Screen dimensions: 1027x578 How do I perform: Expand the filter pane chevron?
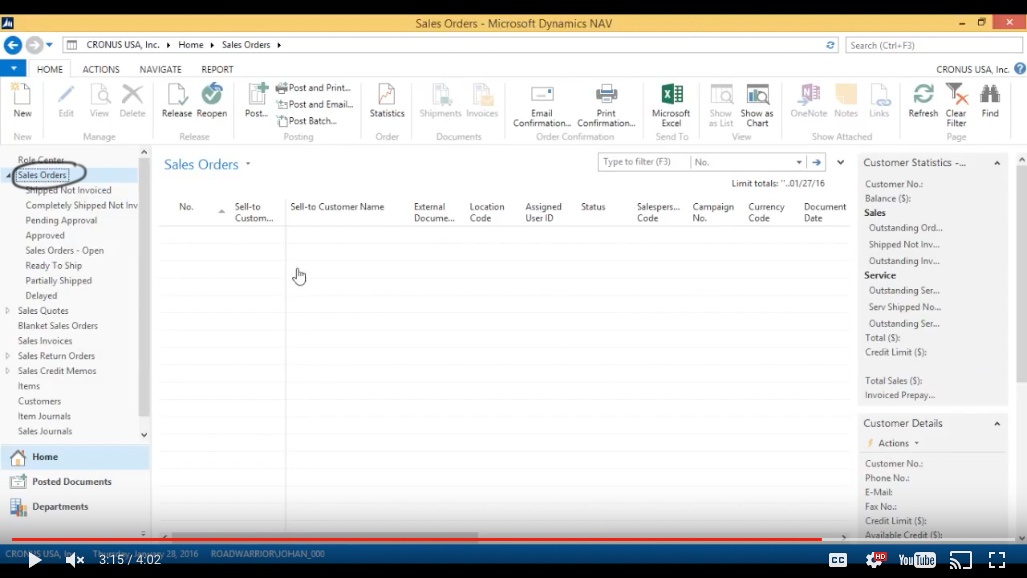click(840, 162)
